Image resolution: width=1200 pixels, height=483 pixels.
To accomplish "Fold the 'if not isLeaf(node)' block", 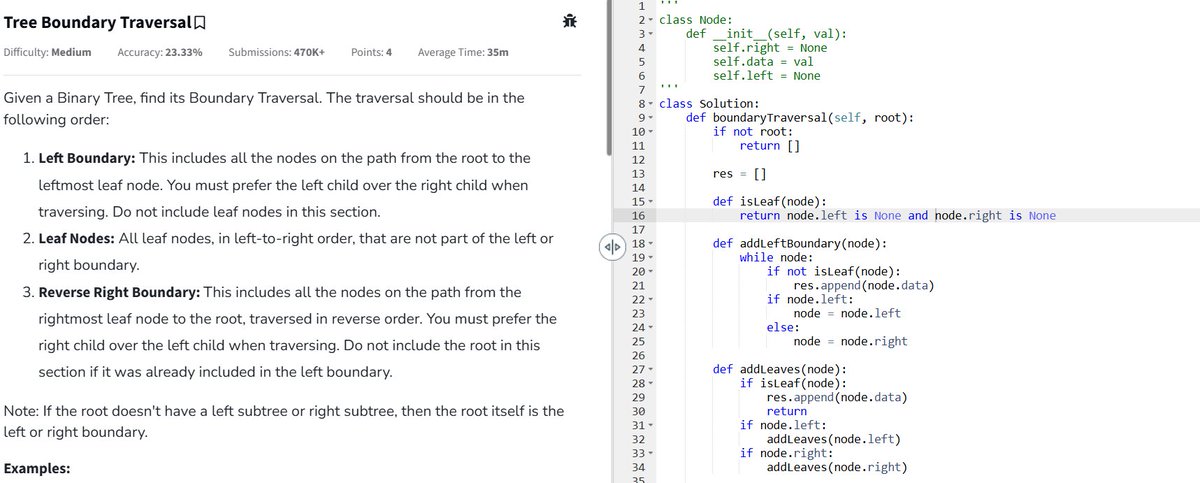I will click(651, 272).
